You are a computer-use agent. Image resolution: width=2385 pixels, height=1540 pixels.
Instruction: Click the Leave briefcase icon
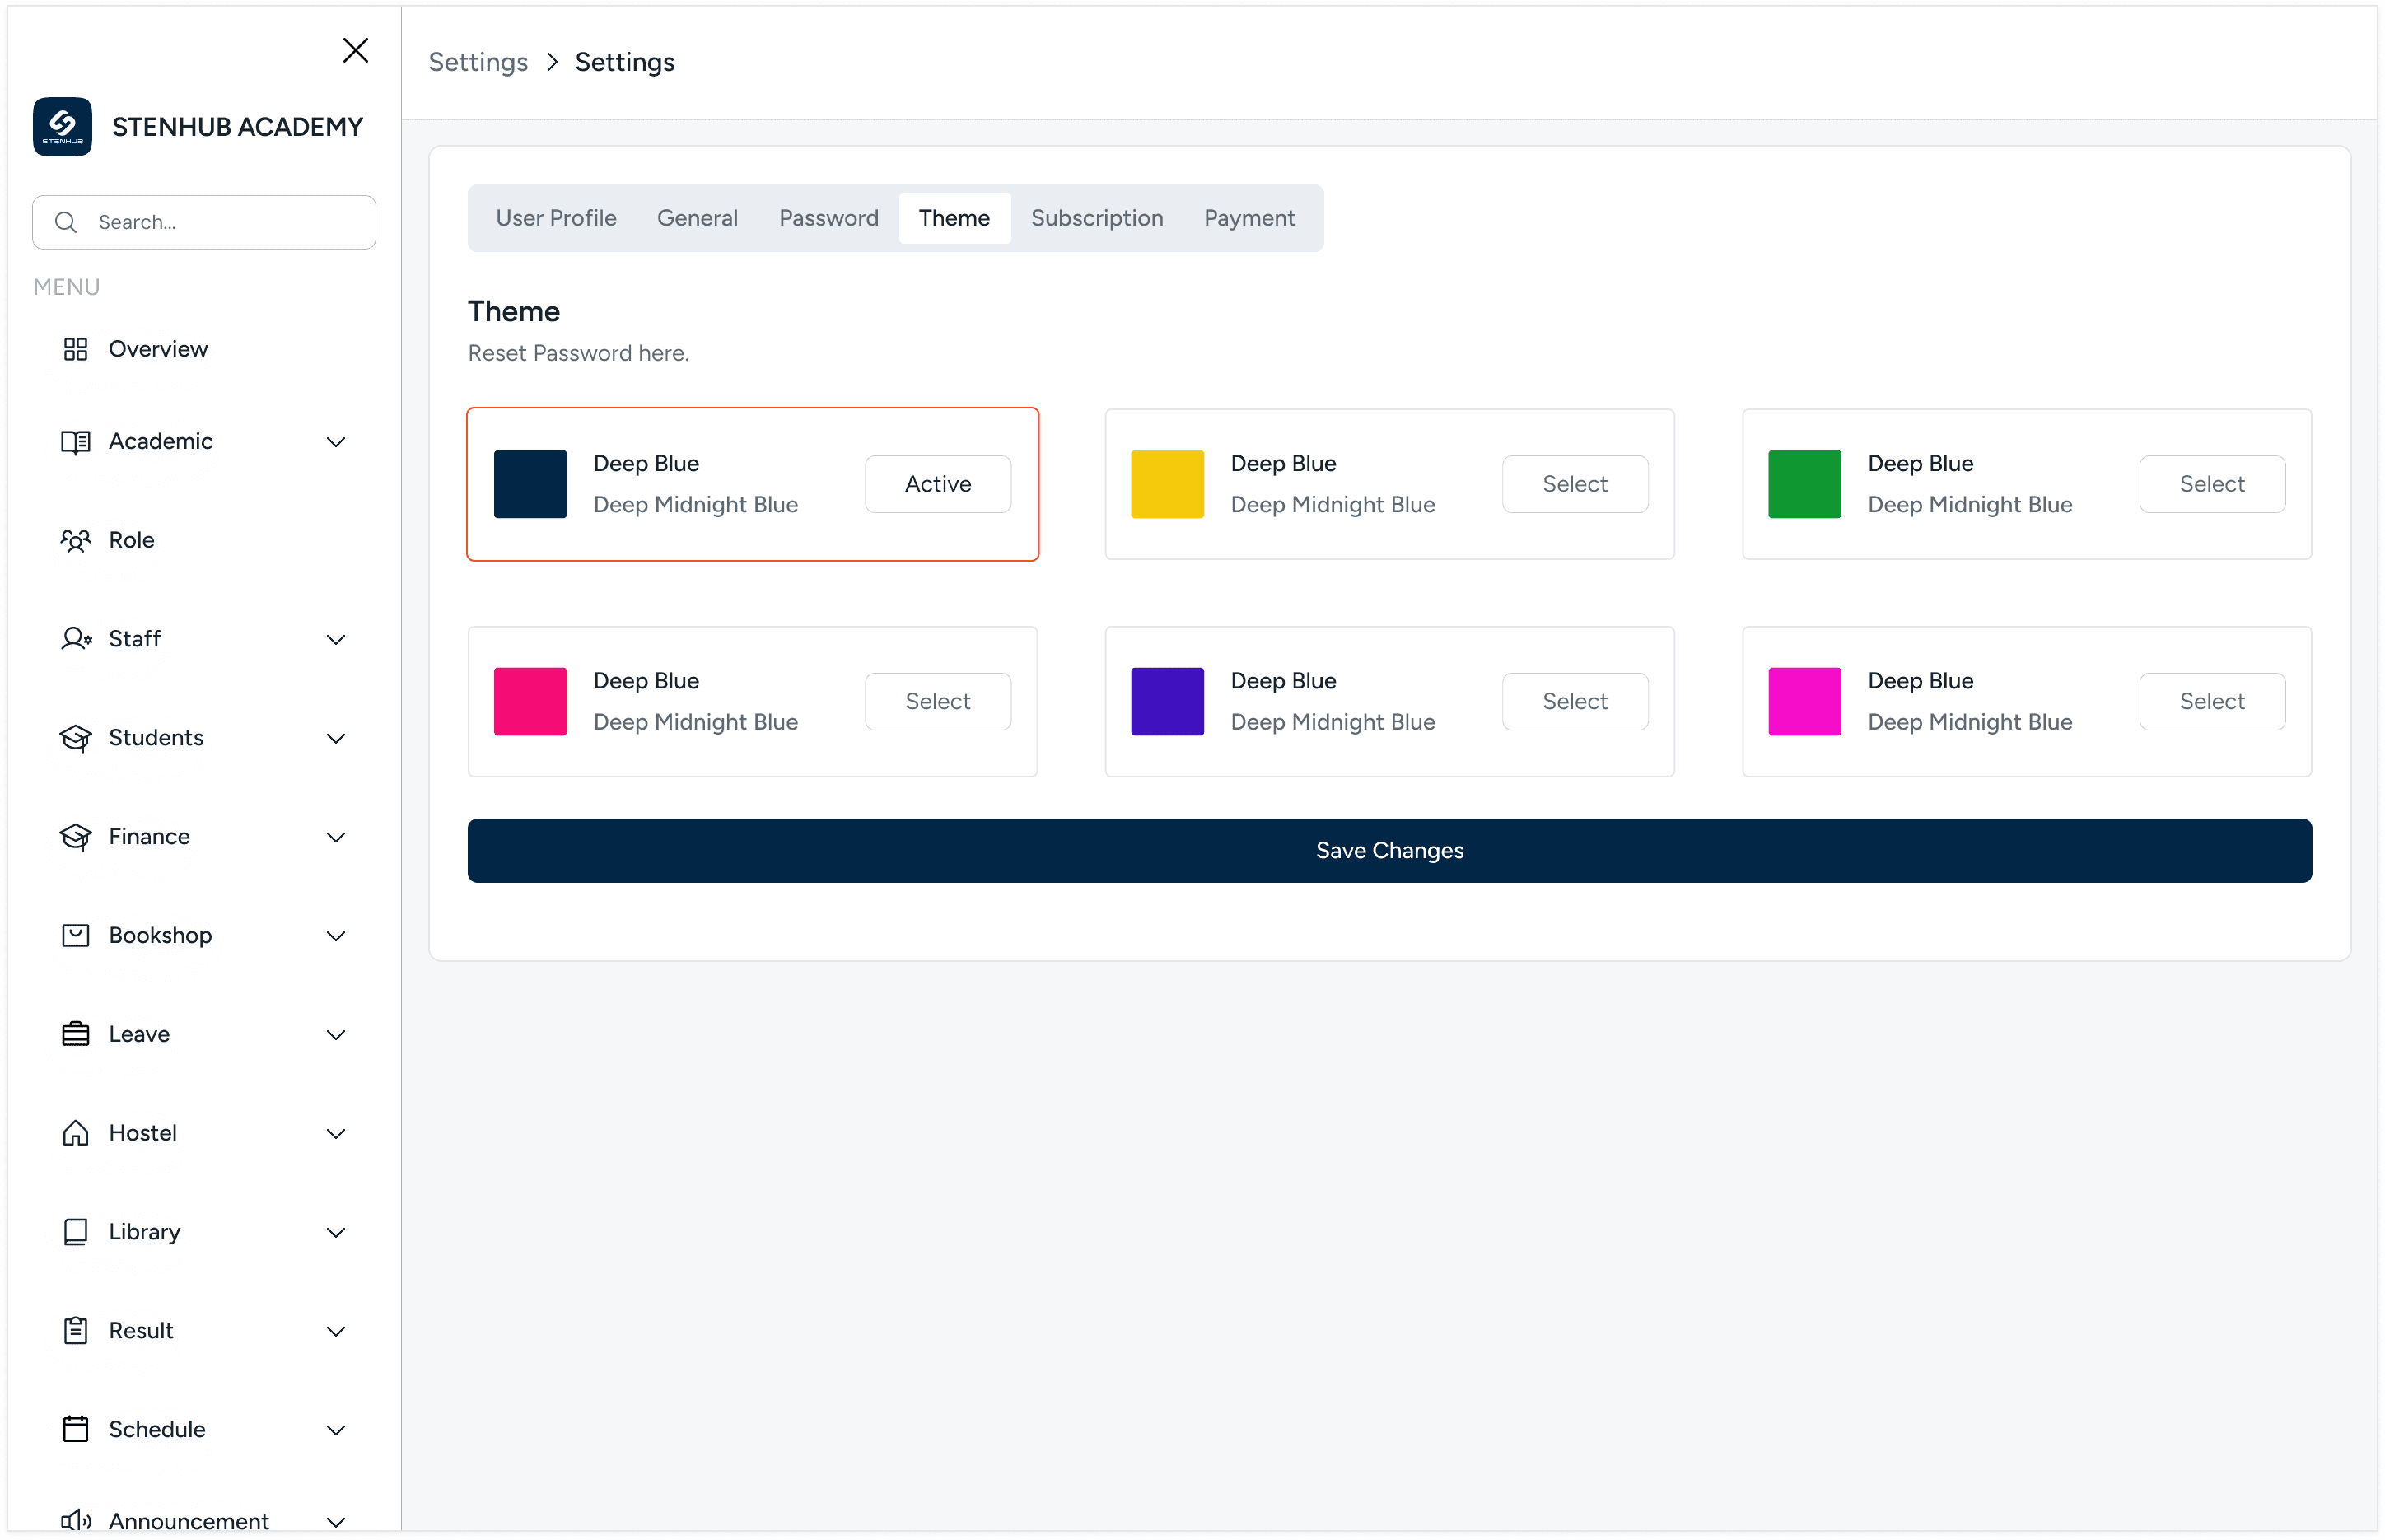coord(75,1034)
